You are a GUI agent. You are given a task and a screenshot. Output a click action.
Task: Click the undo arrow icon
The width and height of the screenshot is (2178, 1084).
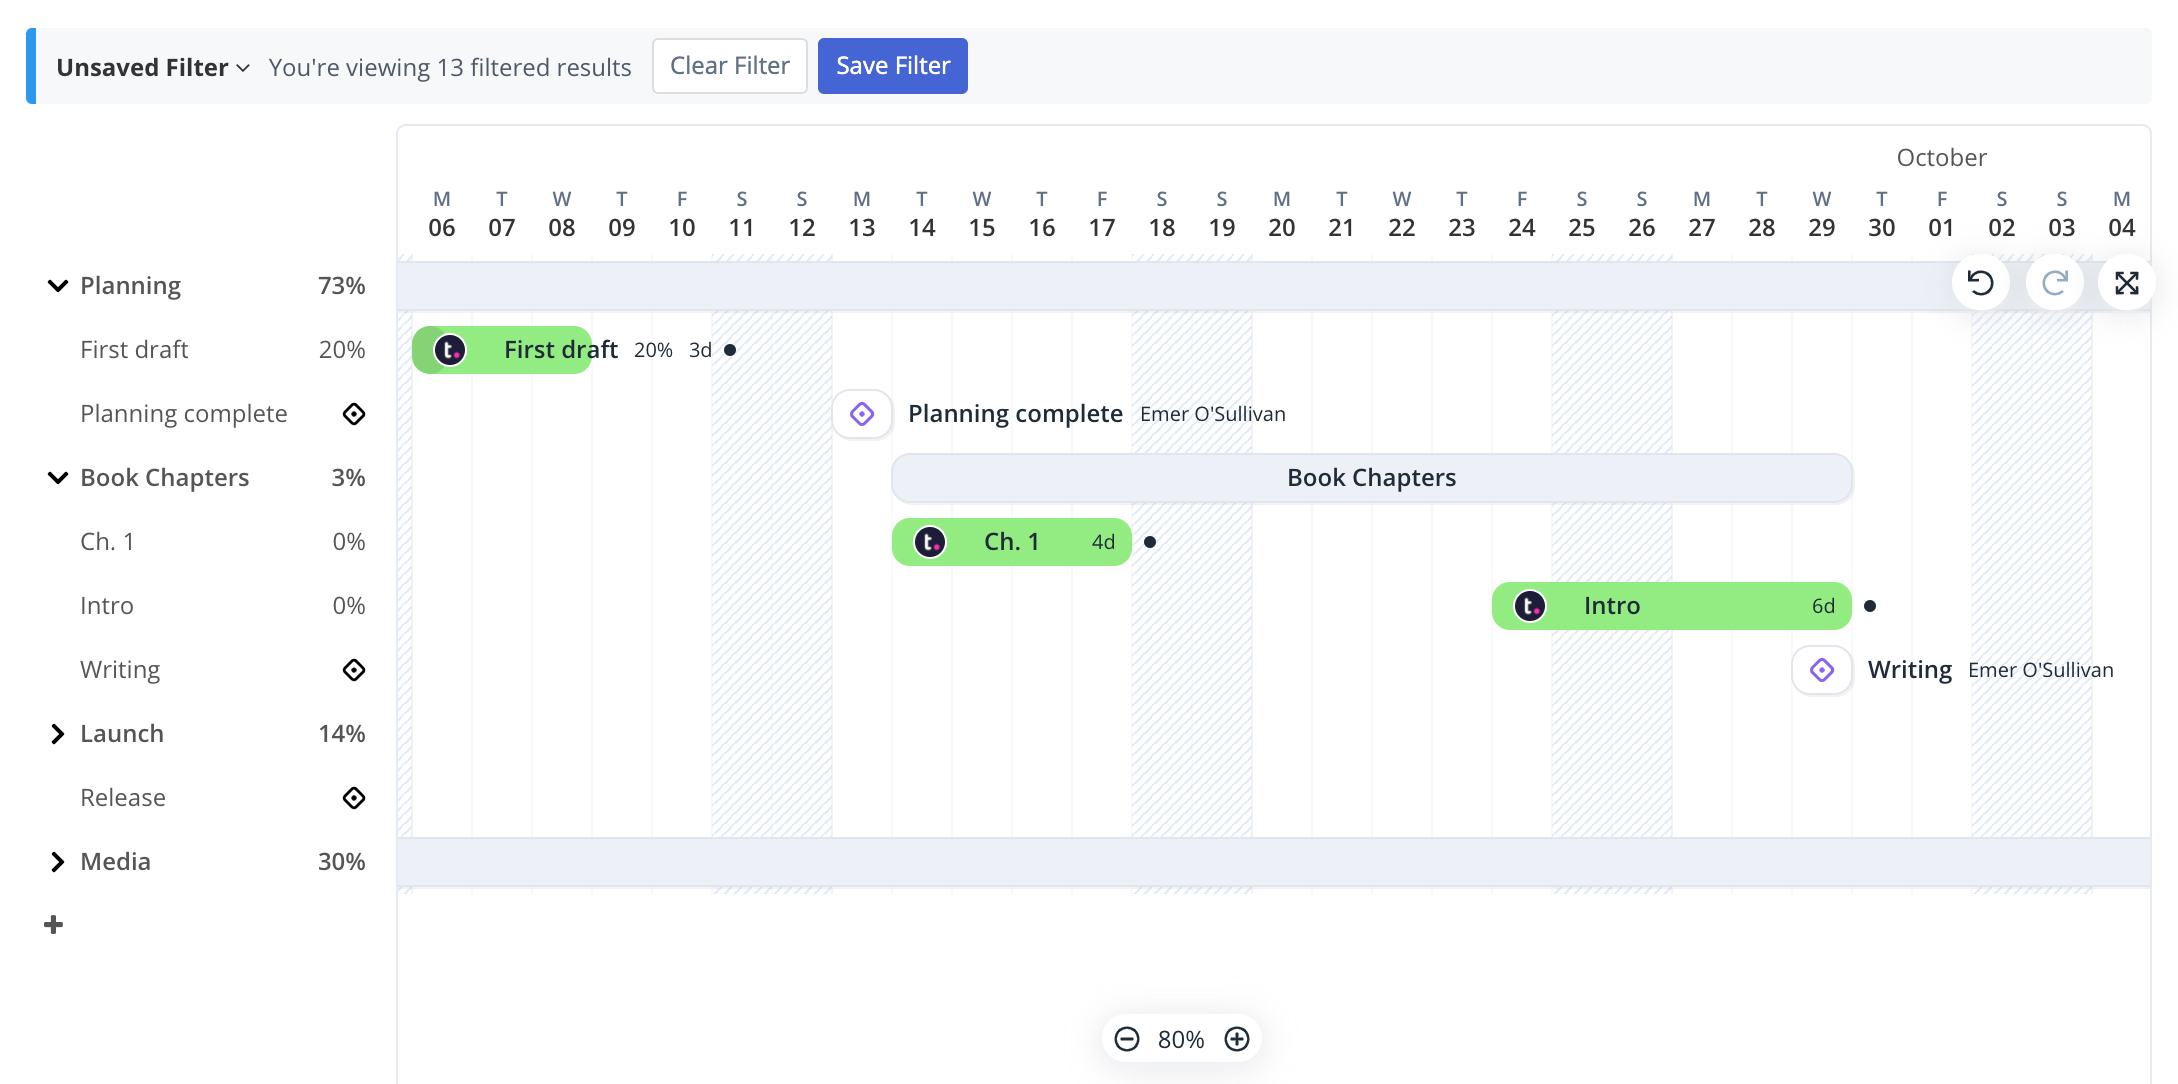pos(1980,283)
